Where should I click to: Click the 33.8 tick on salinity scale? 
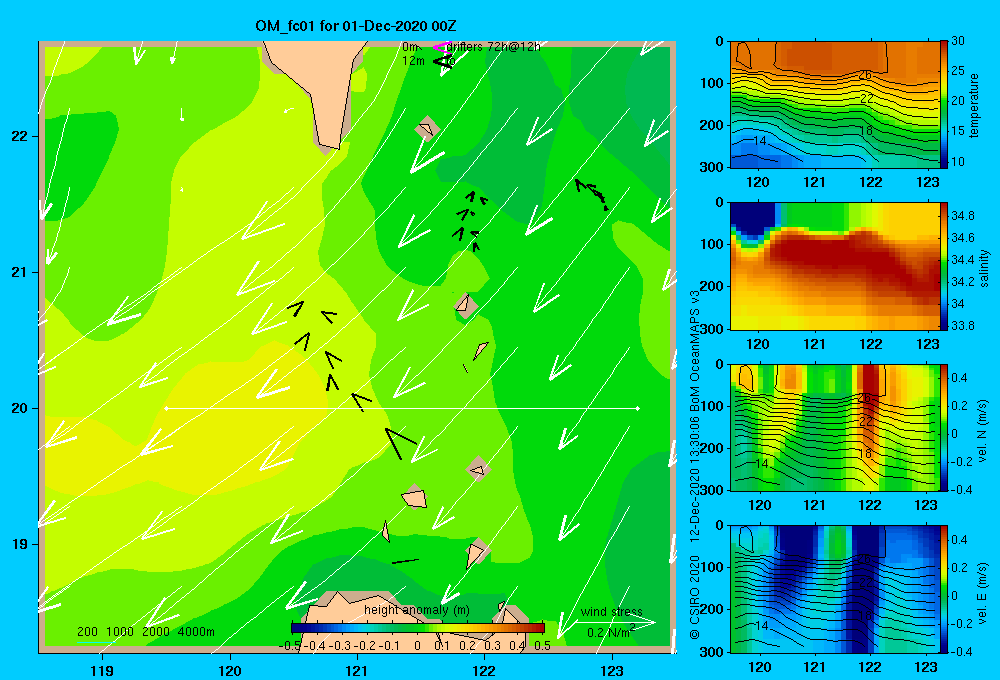[x=962, y=325]
